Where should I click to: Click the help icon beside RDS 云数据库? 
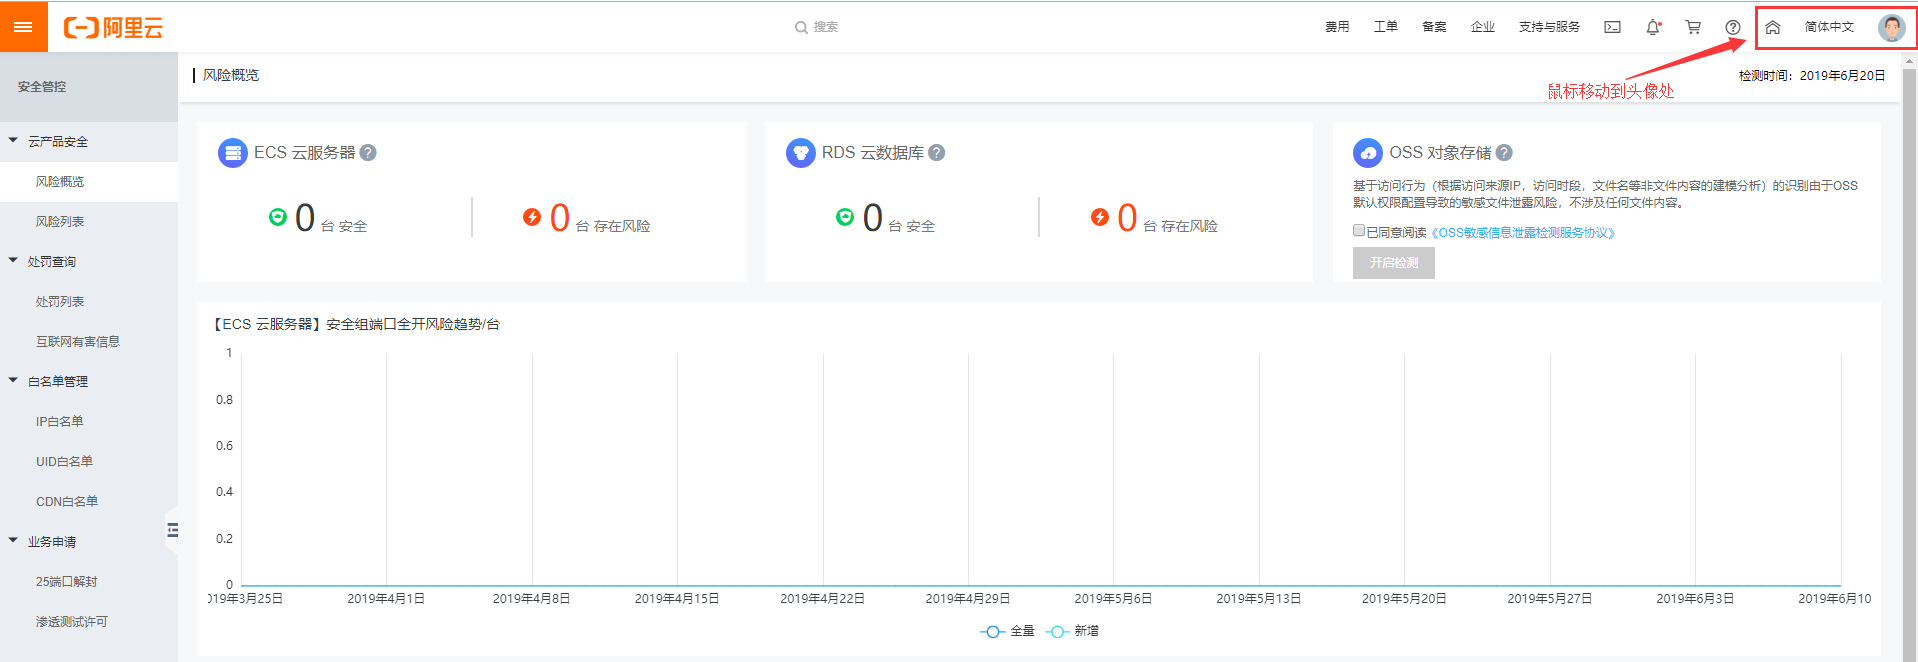[x=936, y=153]
